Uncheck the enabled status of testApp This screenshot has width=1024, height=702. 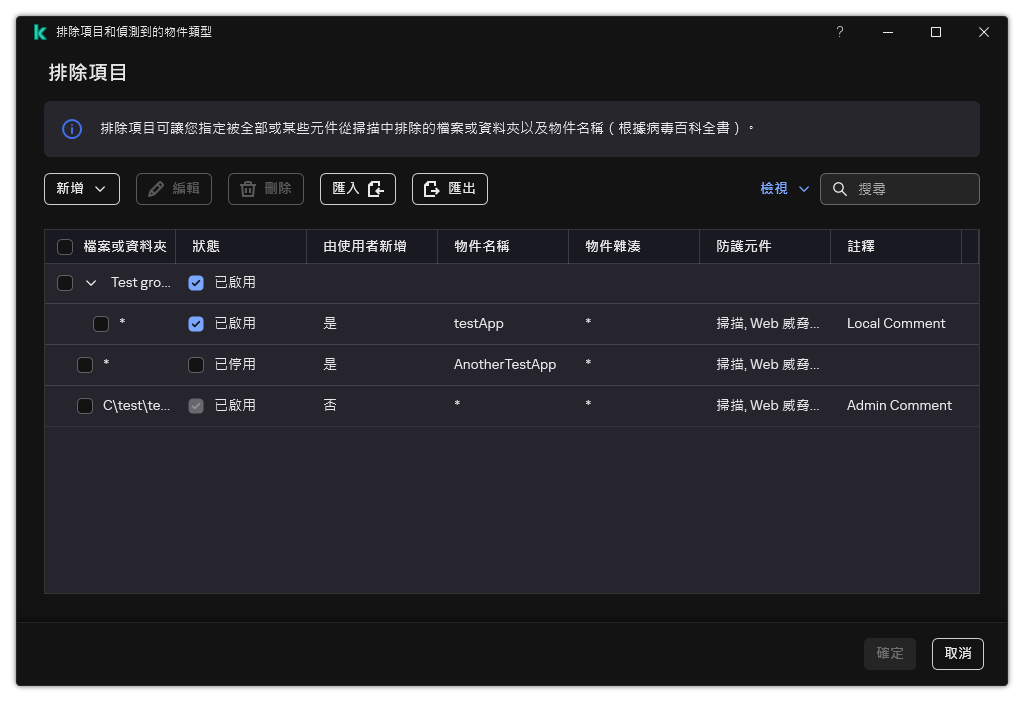[x=195, y=323]
